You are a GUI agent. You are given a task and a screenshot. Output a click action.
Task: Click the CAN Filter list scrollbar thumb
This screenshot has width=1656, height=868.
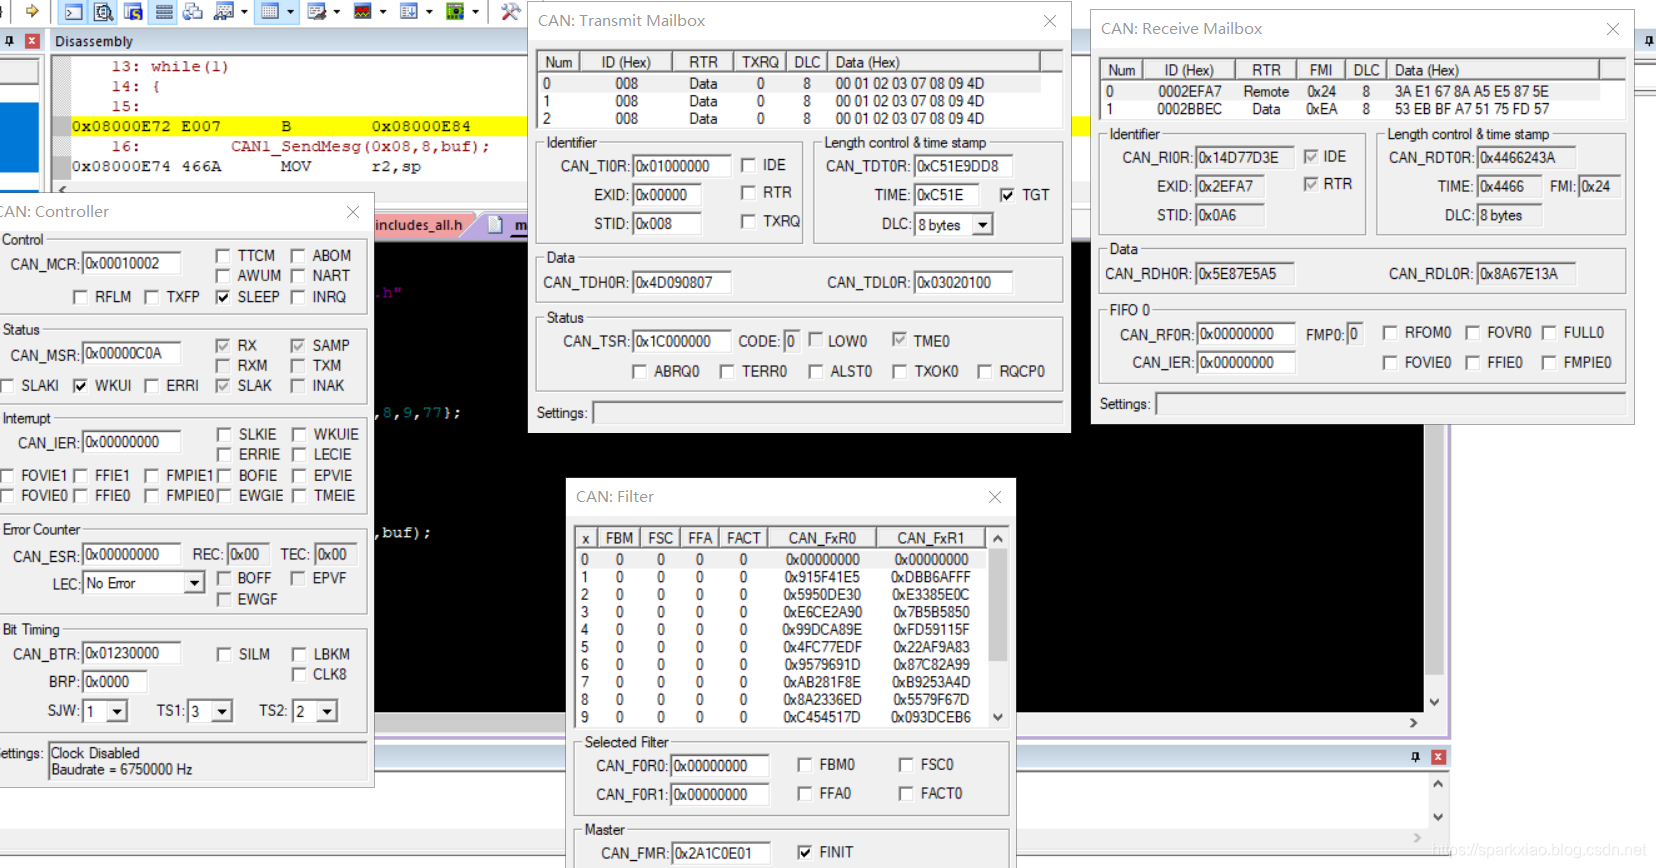click(x=997, y=605)
